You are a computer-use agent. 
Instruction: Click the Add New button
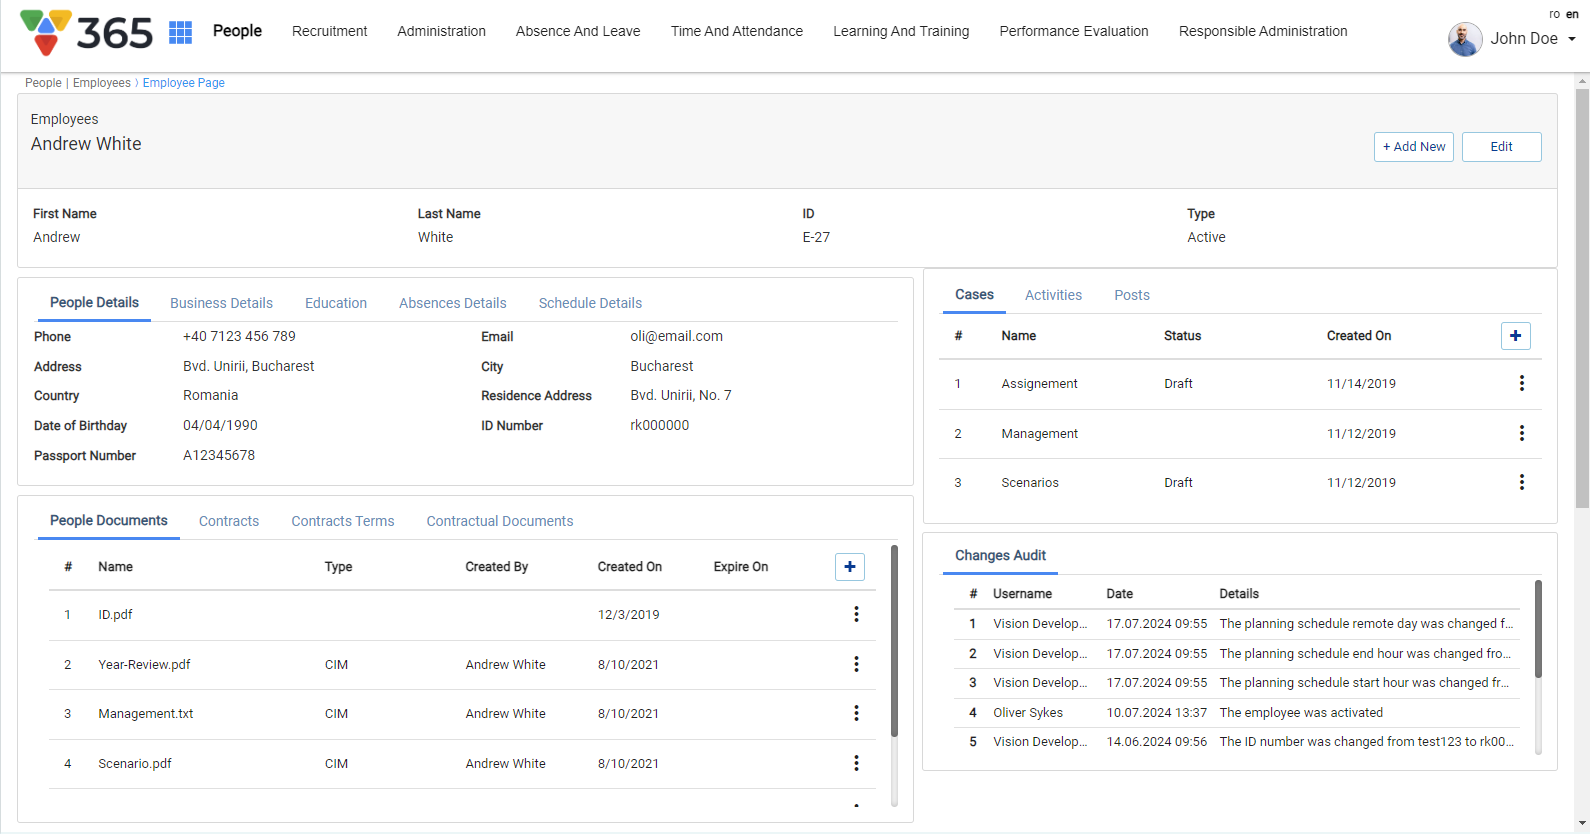click(1413, 147)
